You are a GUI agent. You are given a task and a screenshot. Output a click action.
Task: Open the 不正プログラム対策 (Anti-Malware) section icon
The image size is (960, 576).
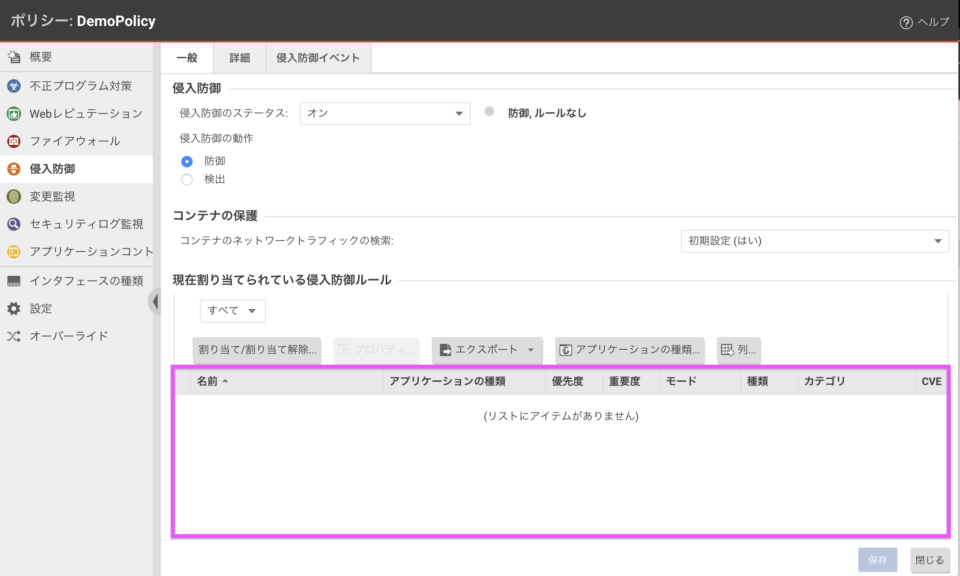pos(12,86)
